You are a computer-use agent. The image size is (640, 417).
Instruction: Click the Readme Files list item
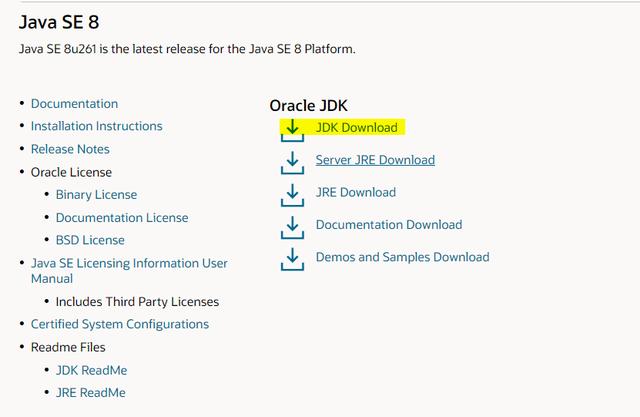[x=68, y=347]
